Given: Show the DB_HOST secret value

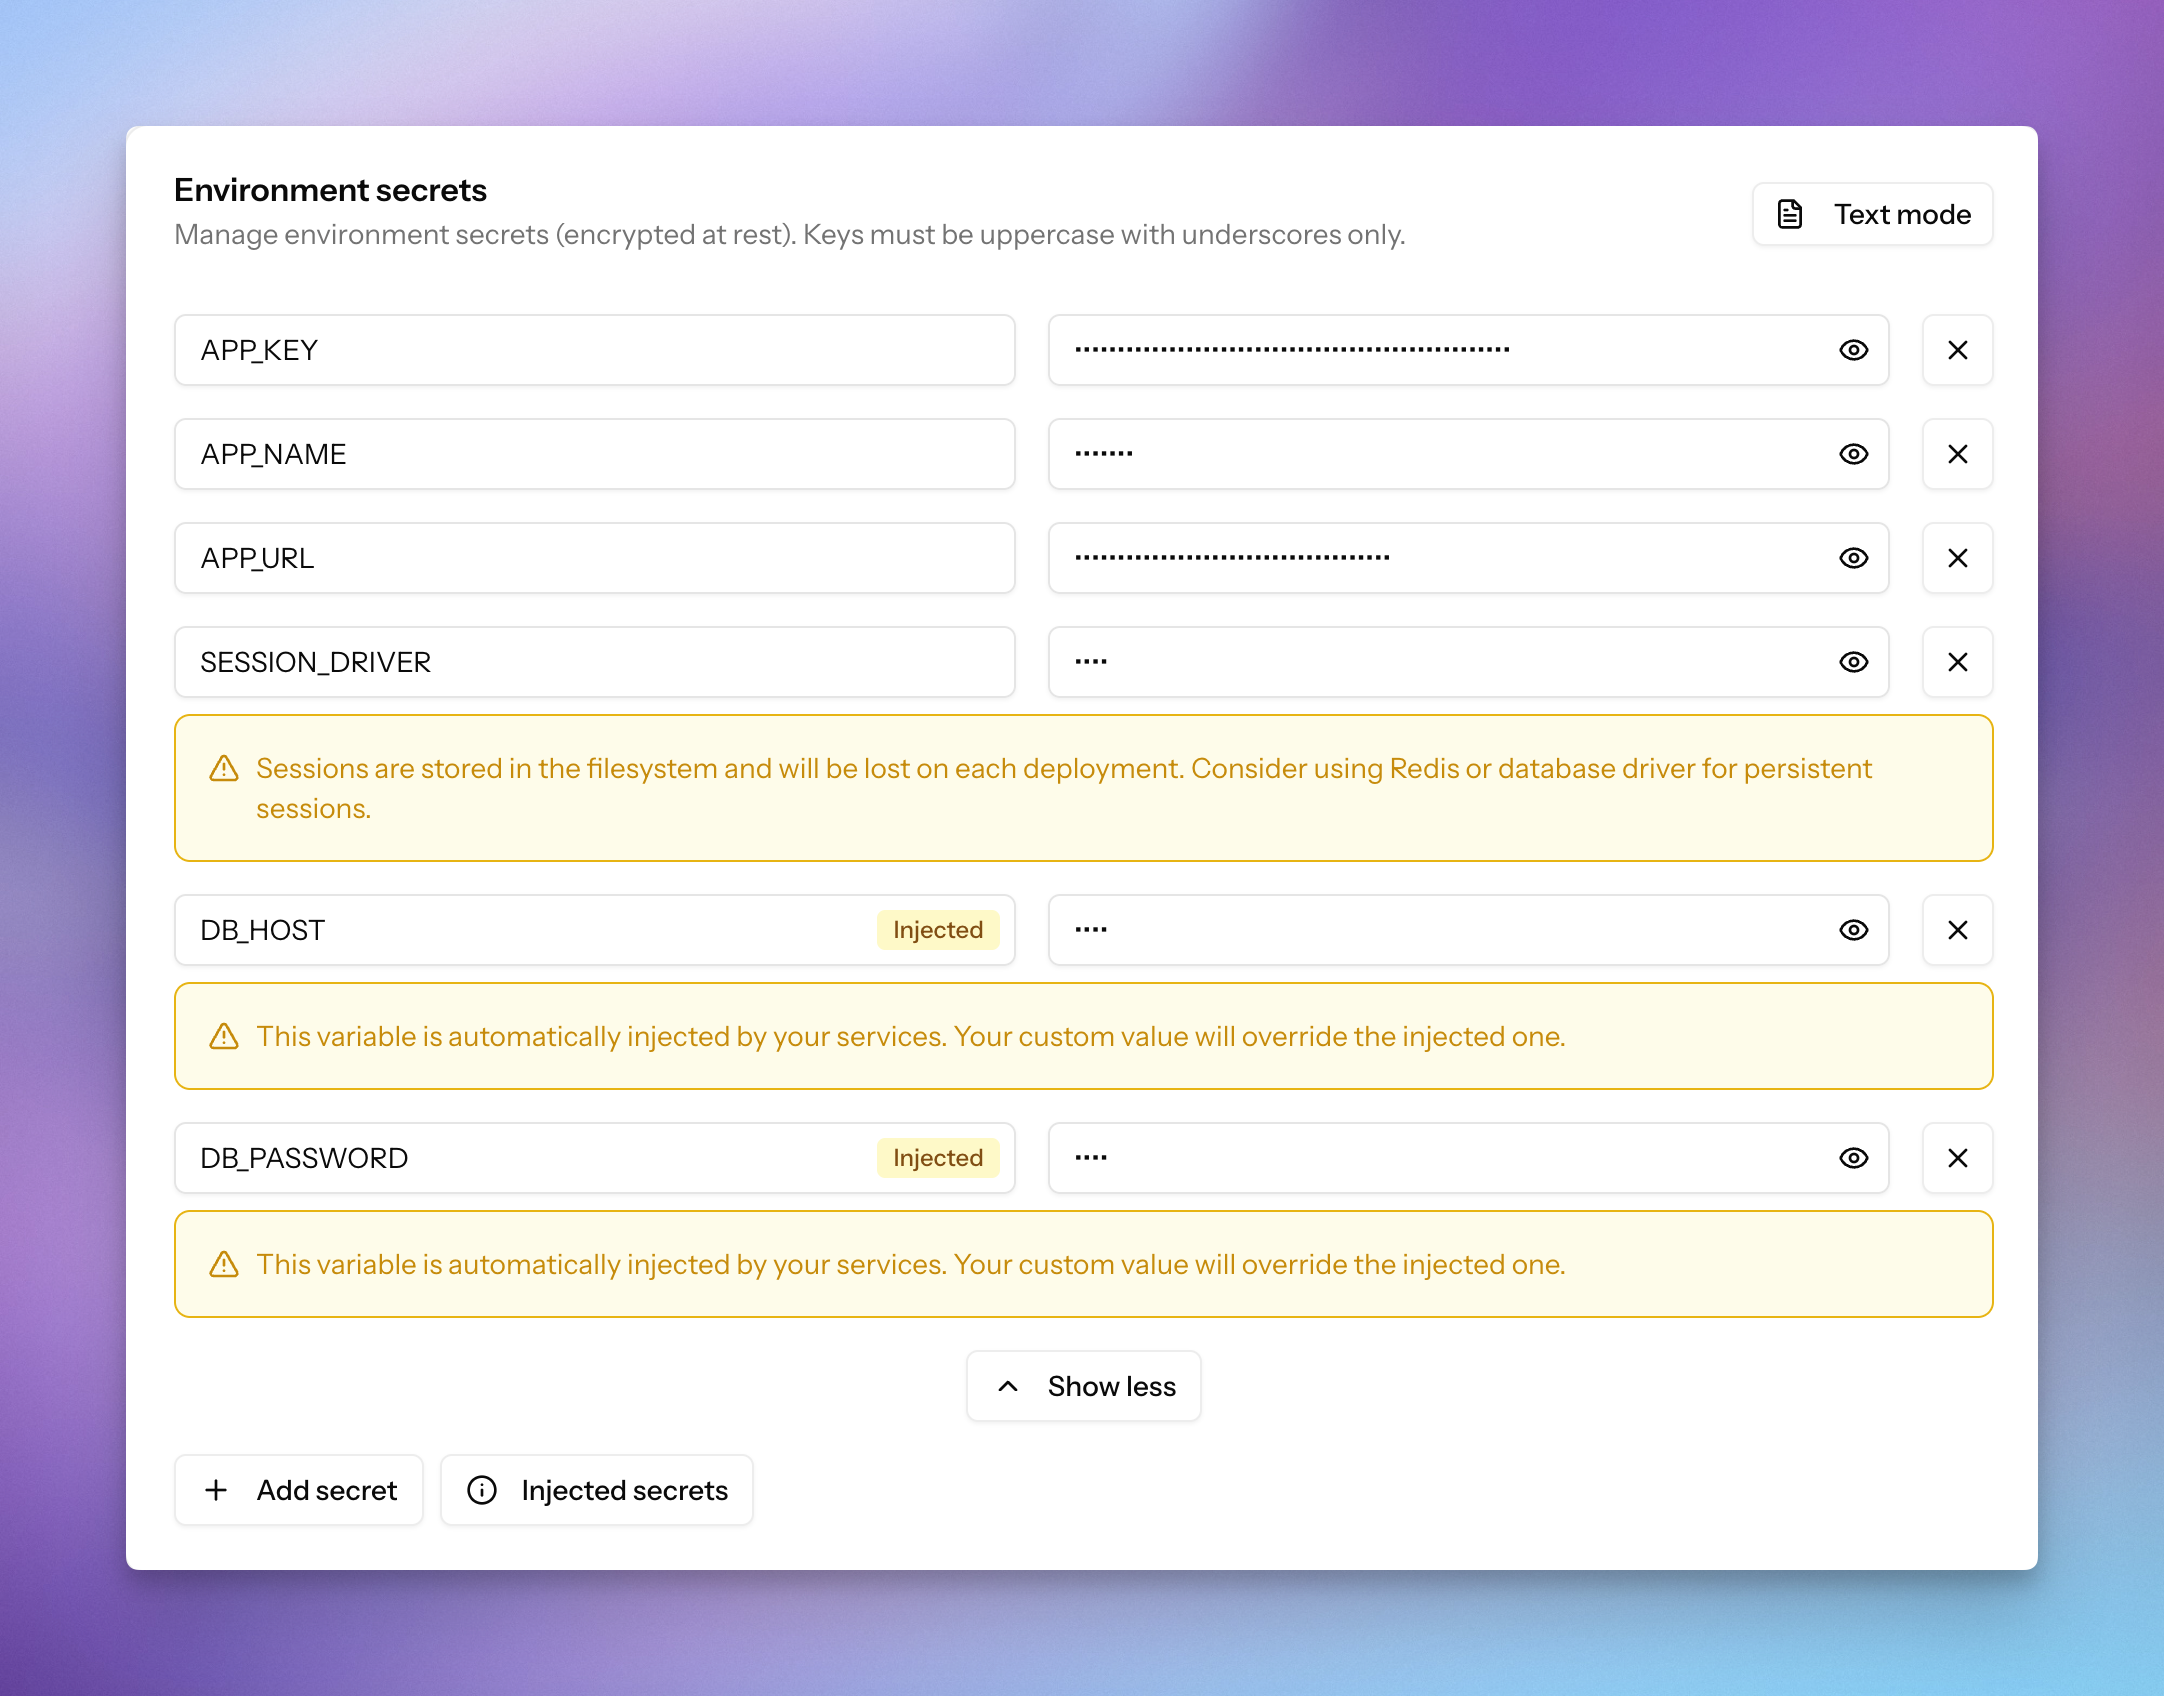Looking at the screenshot, I should (1853, 930).
